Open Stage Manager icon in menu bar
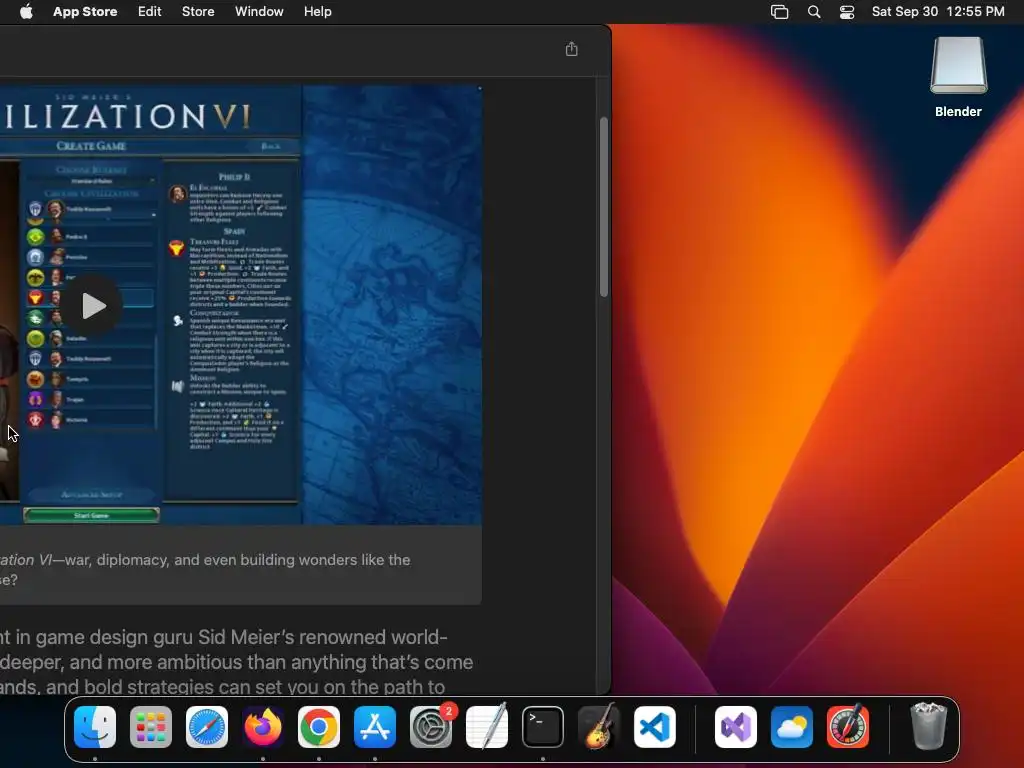The image size is (1024, 768). (x=780, y=12)
